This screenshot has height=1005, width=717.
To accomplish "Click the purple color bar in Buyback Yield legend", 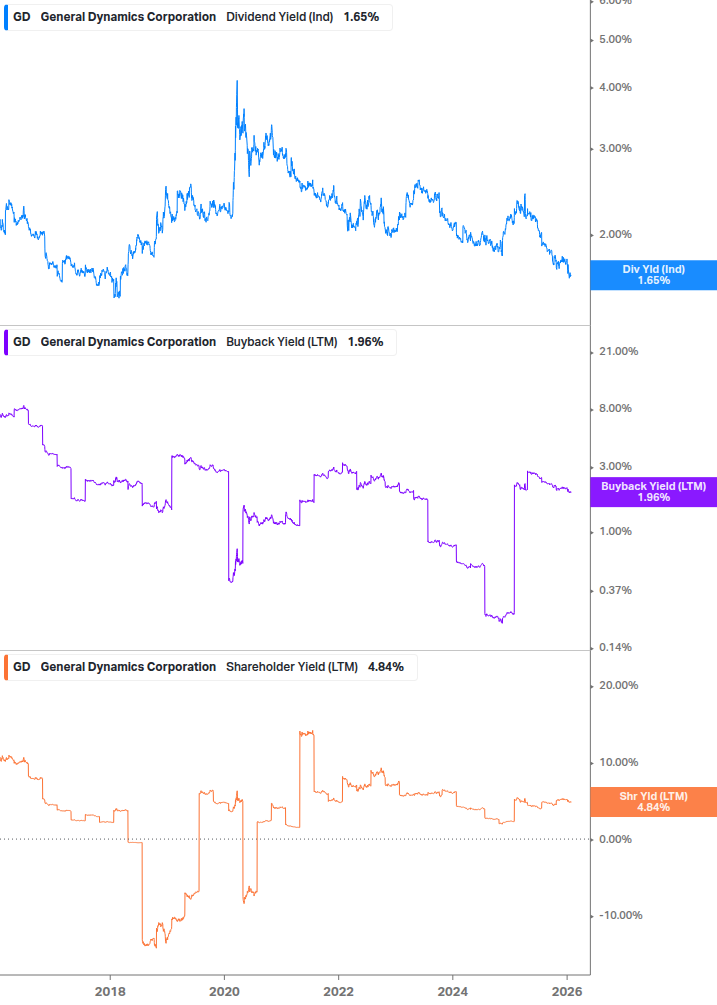I will coord(6,342).
